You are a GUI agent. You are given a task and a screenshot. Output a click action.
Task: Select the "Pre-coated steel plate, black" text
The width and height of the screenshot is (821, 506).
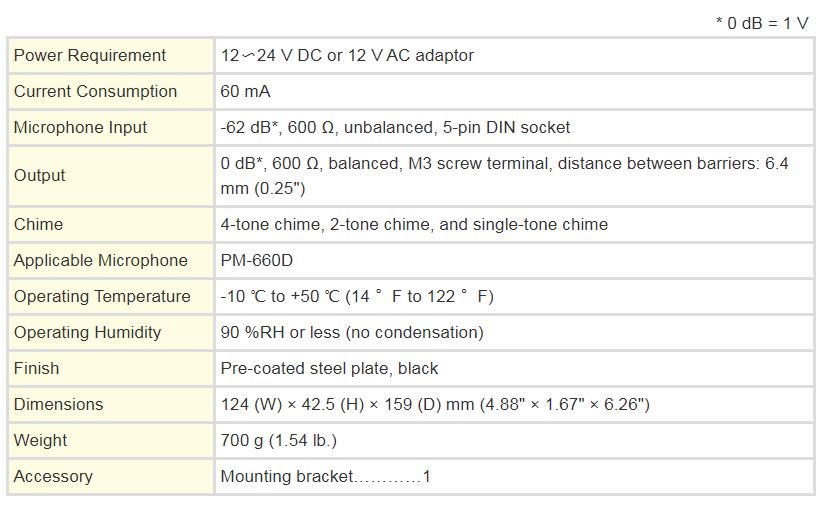click(x=329, y=368)
